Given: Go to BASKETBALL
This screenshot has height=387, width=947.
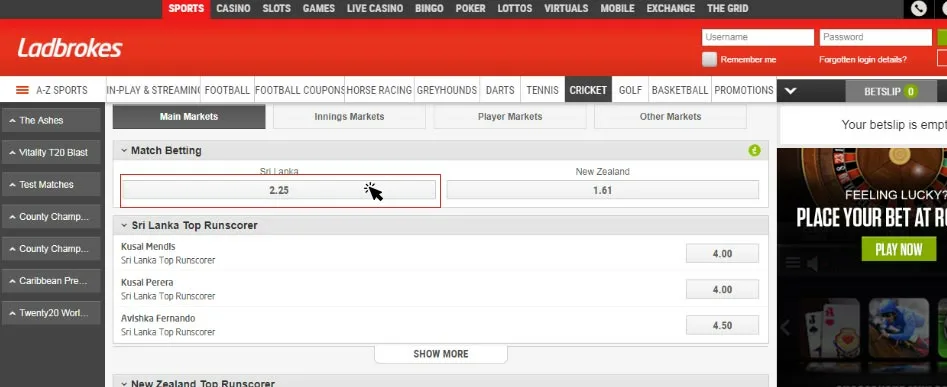Looking at the screenshot, I should [x=679, y=90].
